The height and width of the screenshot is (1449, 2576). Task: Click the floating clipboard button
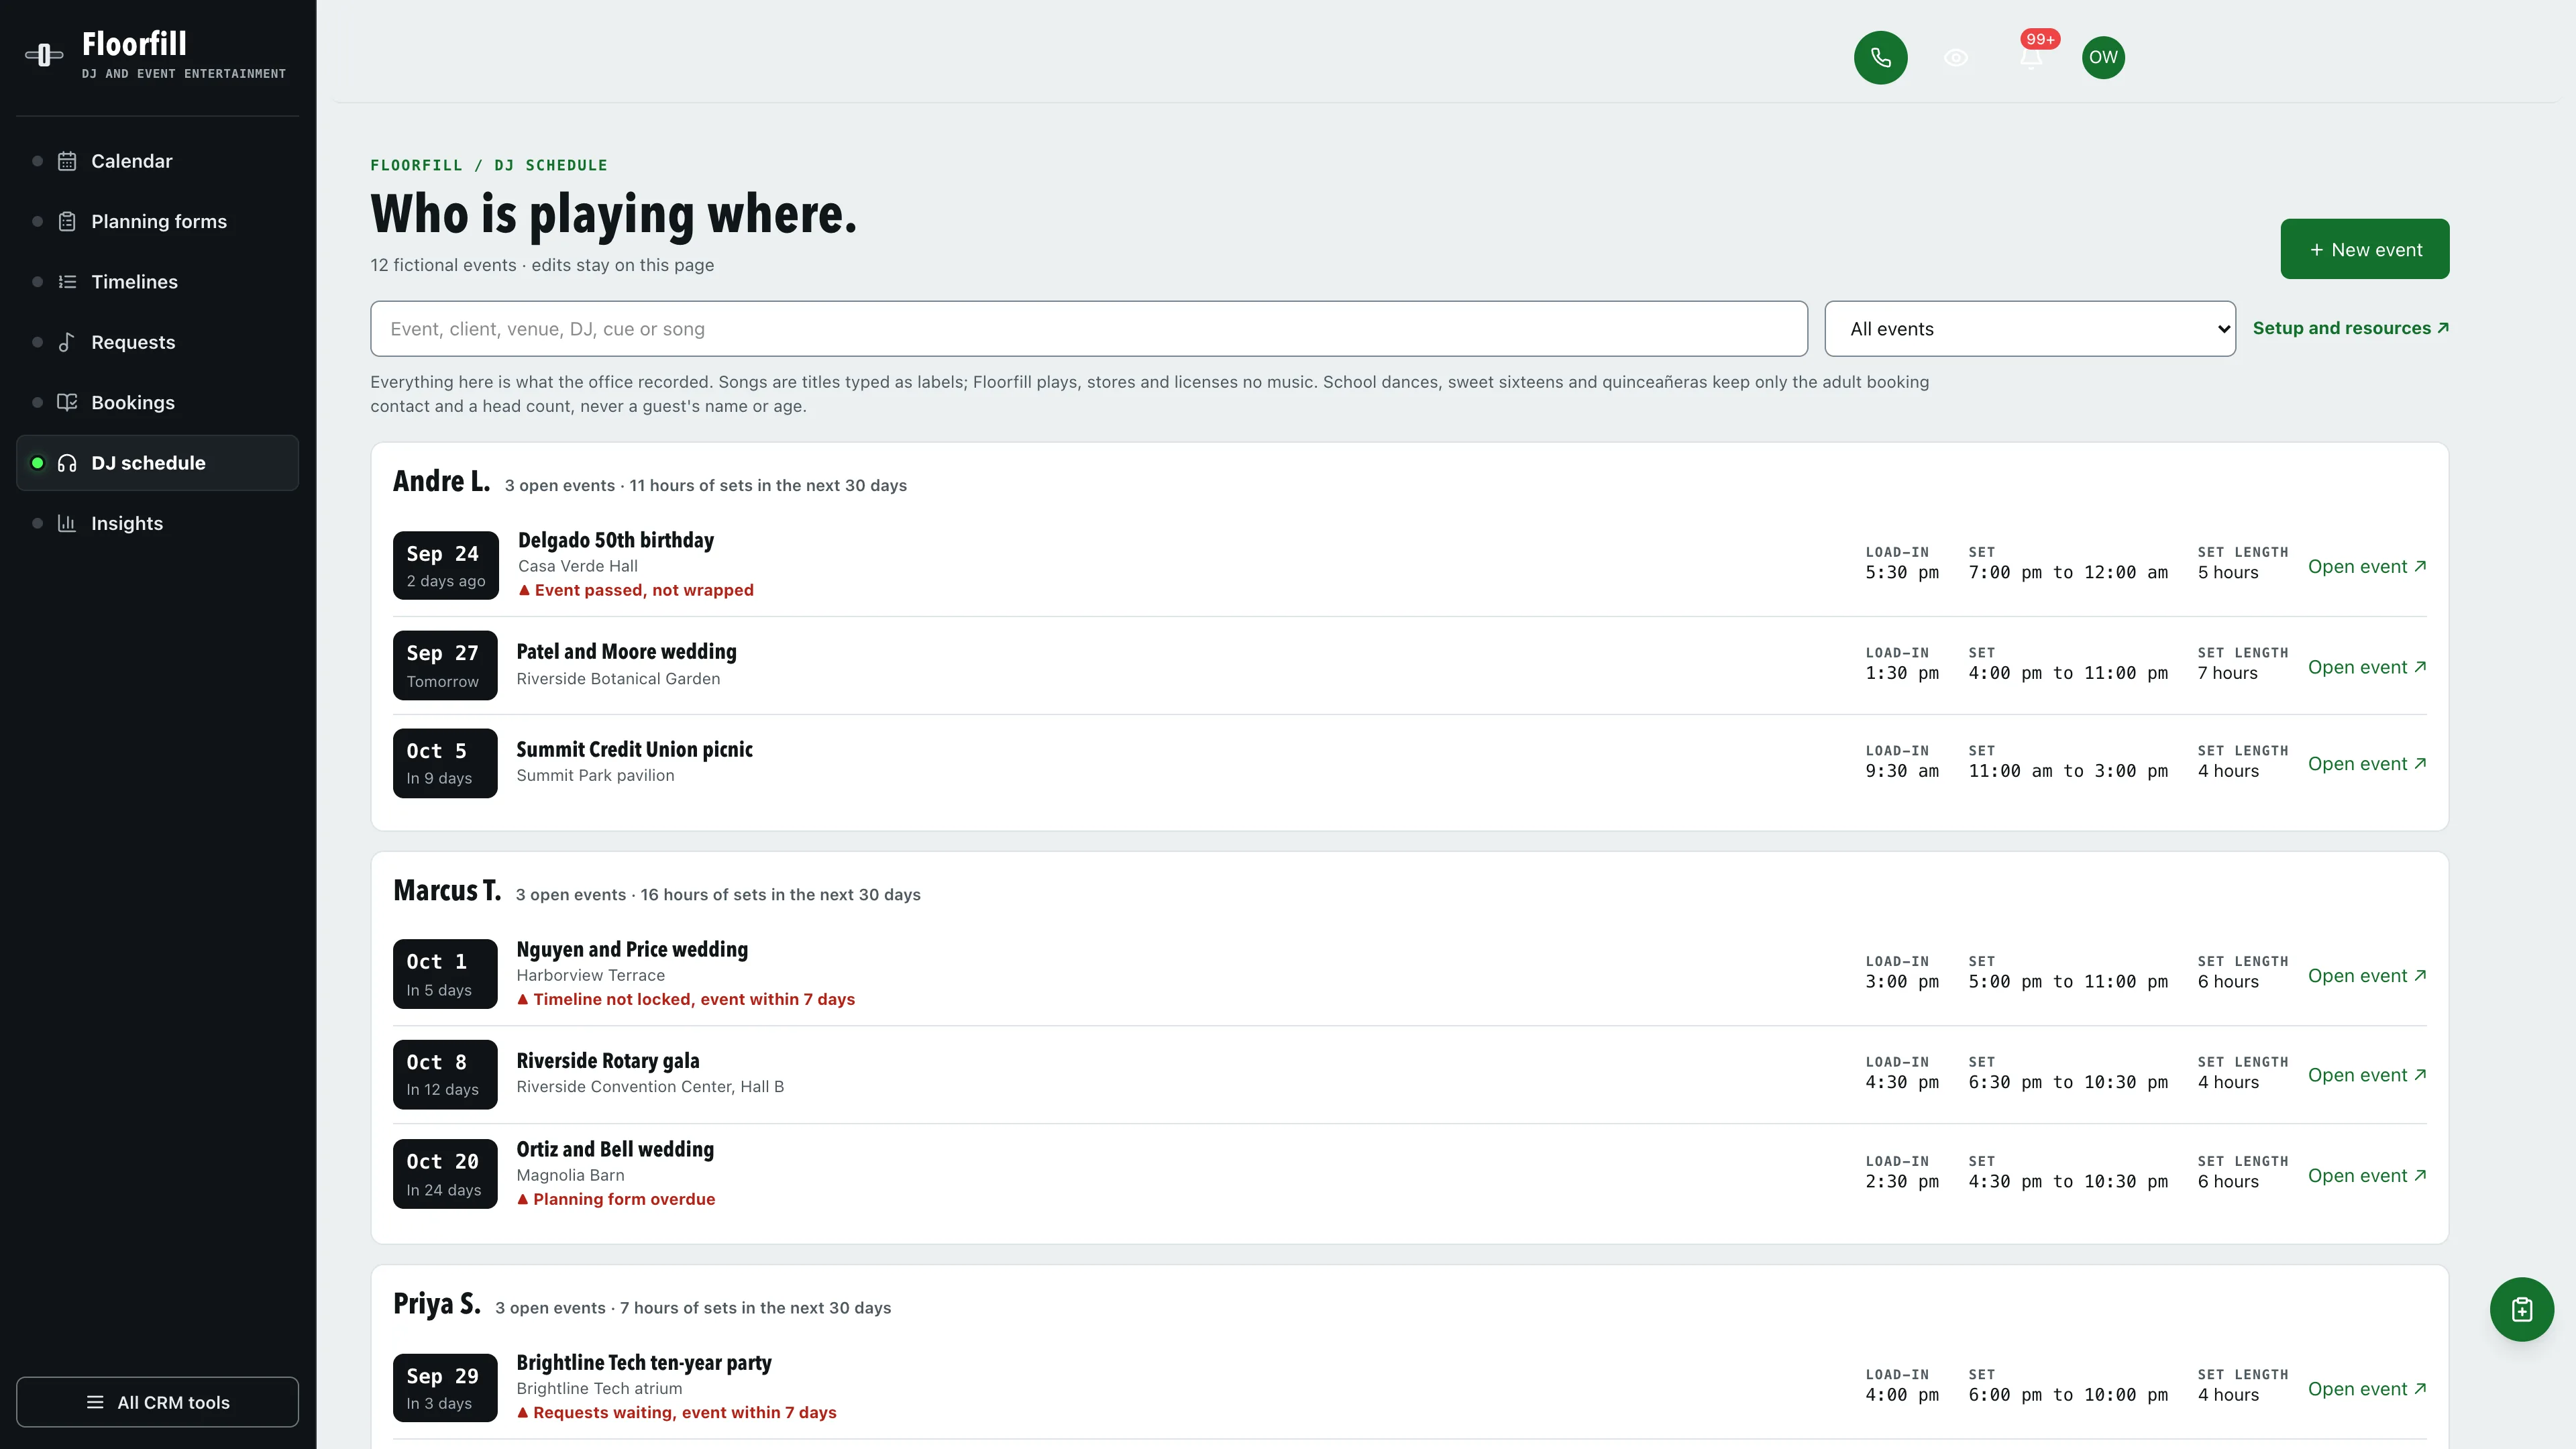tap(2521, 1309)
